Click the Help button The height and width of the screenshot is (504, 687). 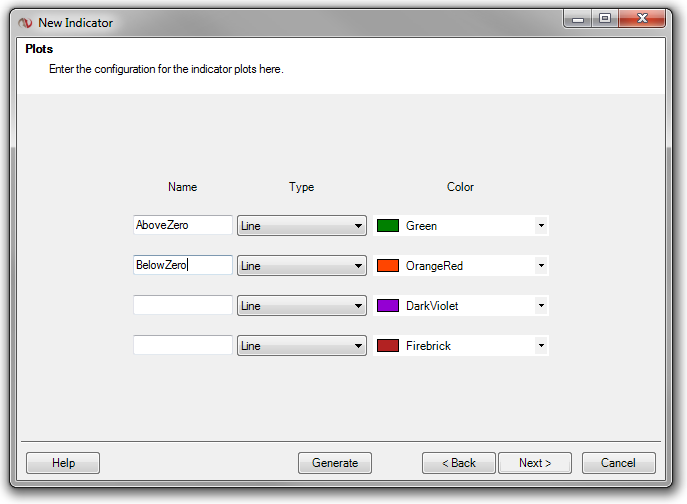pos(63,463)
